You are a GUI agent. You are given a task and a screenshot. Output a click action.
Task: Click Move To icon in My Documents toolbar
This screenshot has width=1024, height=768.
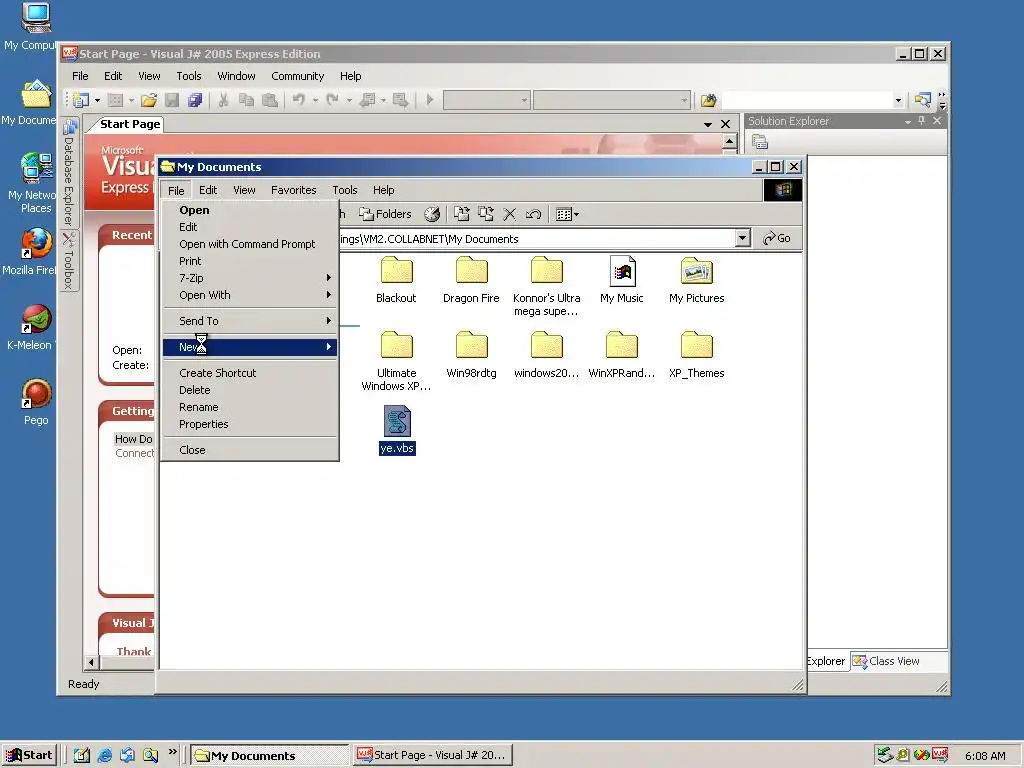coord(462,214)
